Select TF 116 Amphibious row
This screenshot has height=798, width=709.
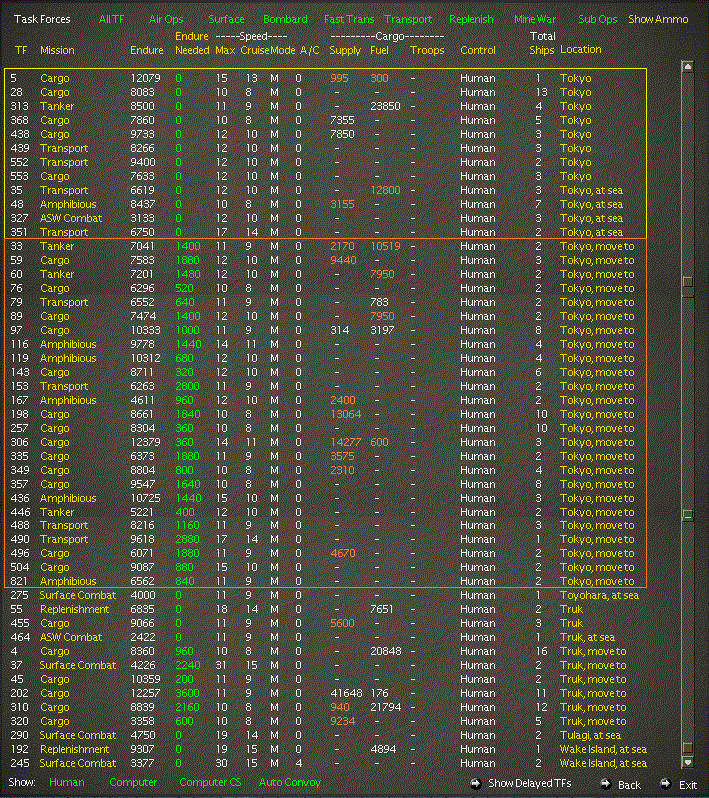[x=326, y=345]
